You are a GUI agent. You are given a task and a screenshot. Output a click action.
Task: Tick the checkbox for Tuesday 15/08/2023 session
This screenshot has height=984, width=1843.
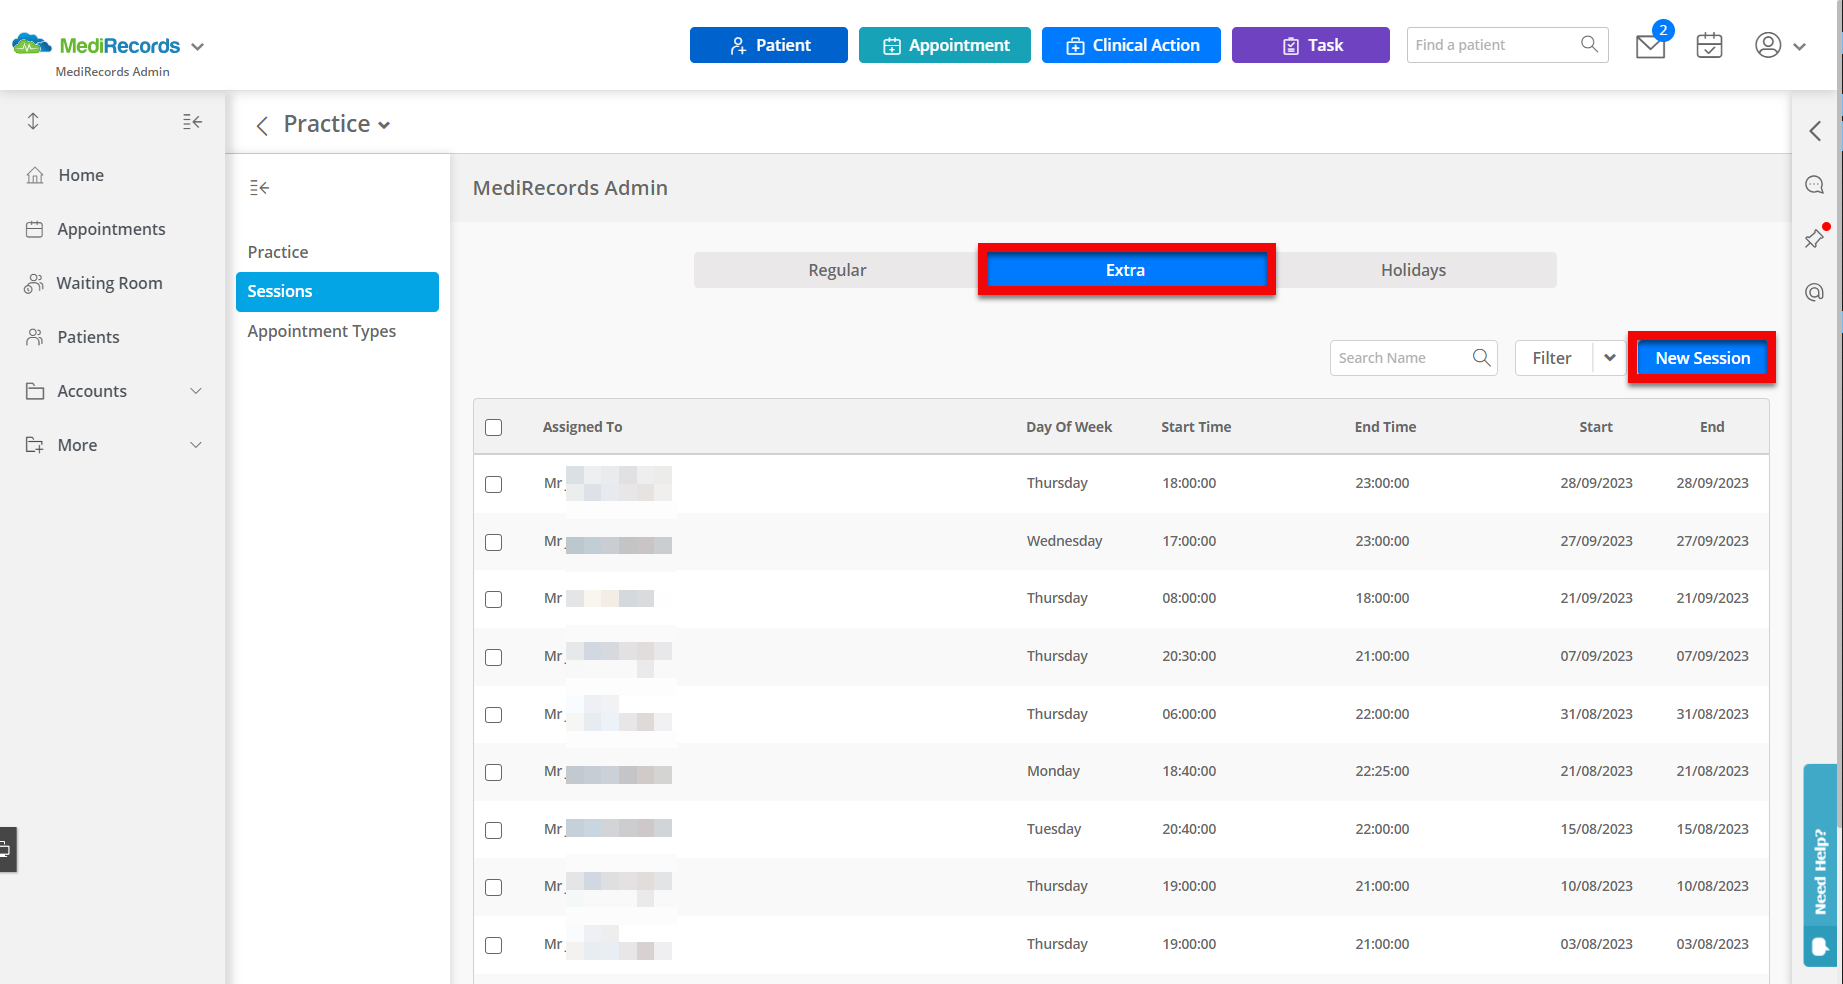494,830
